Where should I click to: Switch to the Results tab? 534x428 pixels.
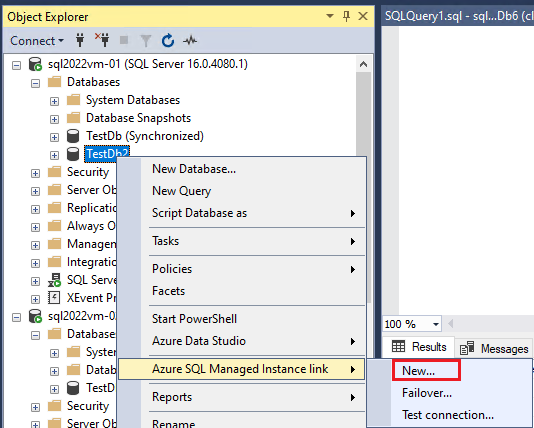pyautogui.click(x=419, y=347)
